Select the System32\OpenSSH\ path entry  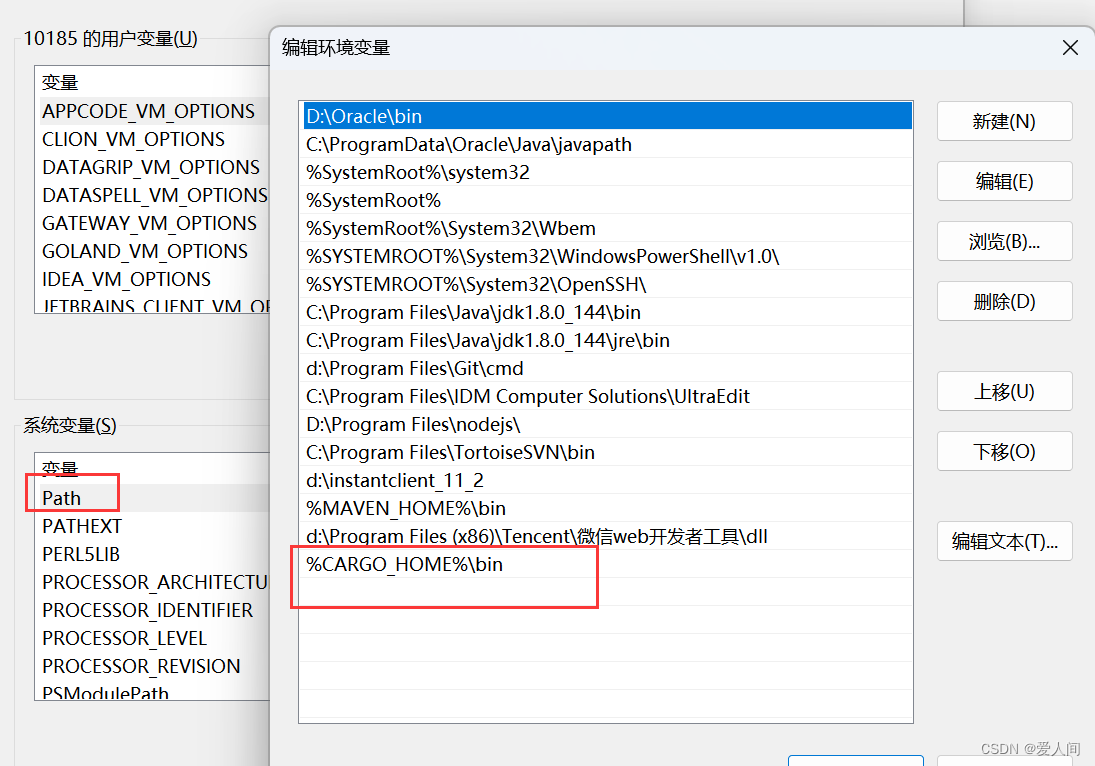[x=607, y=284]
